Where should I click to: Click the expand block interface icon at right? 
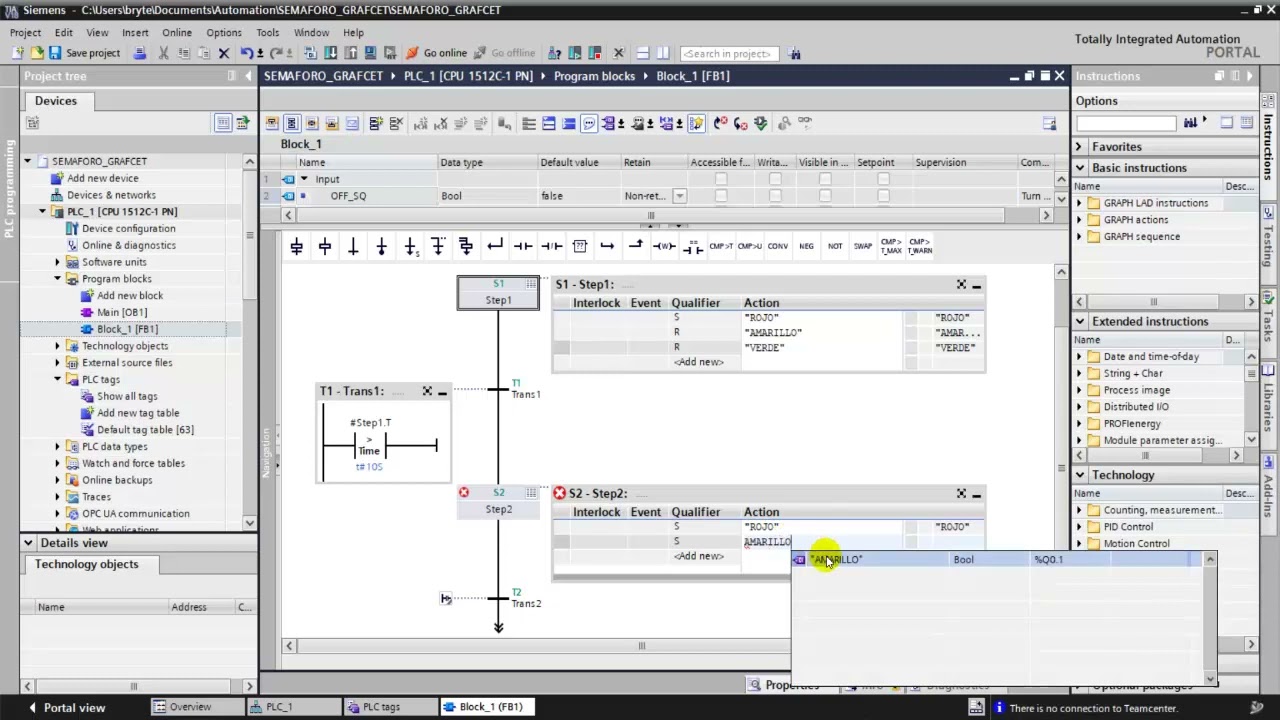1049,123
